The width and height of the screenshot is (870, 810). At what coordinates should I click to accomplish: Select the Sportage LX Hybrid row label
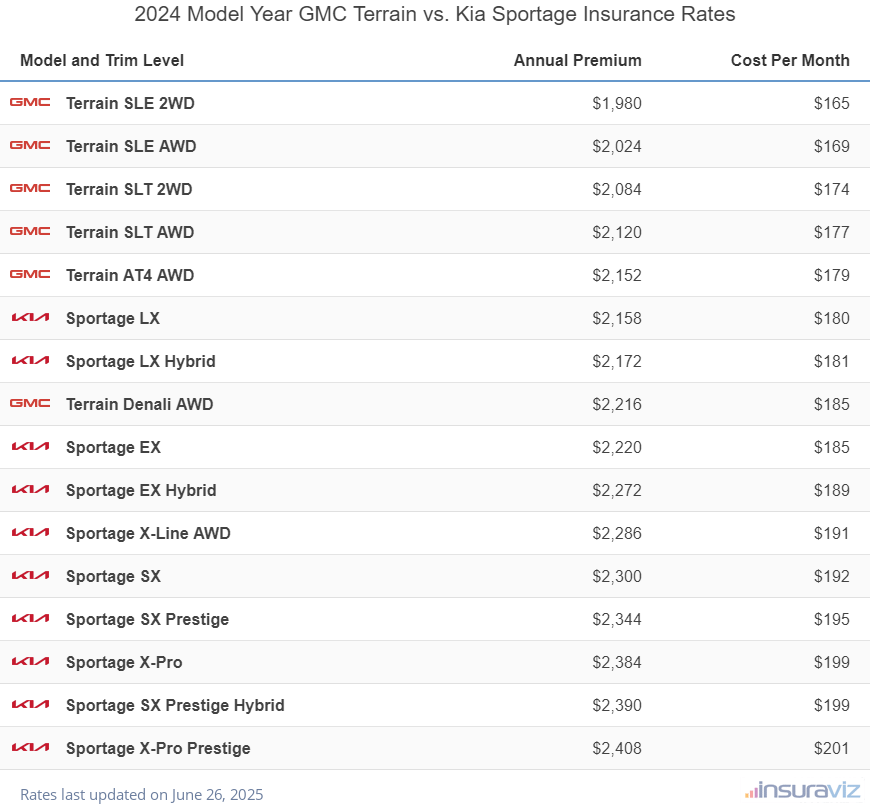point(141,361)
